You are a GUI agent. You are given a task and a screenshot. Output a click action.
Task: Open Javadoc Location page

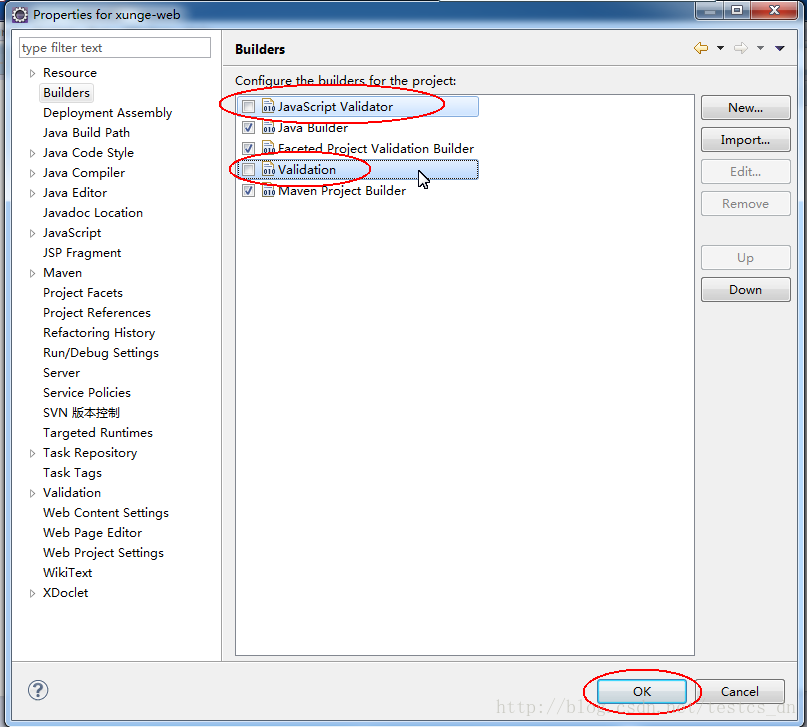point(93,213)
